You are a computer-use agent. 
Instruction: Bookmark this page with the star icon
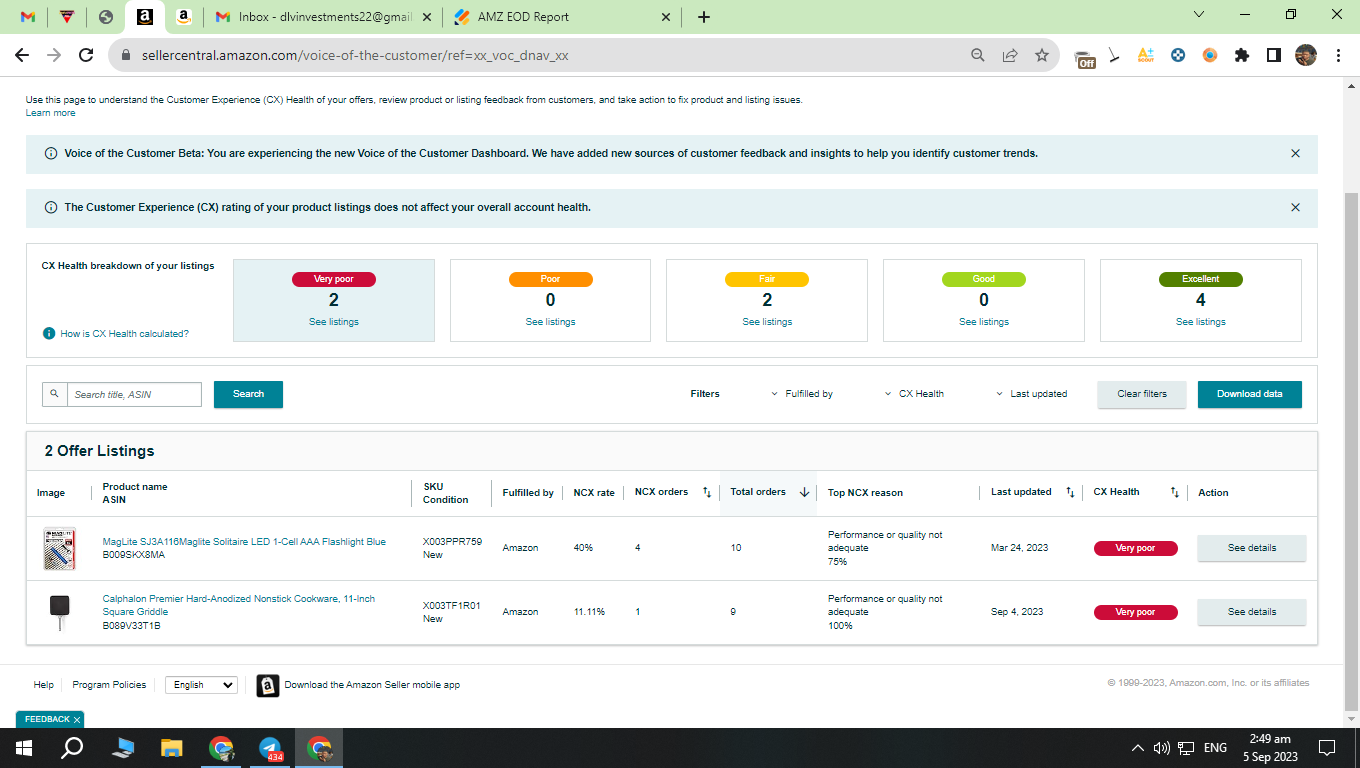point(1042,56)
